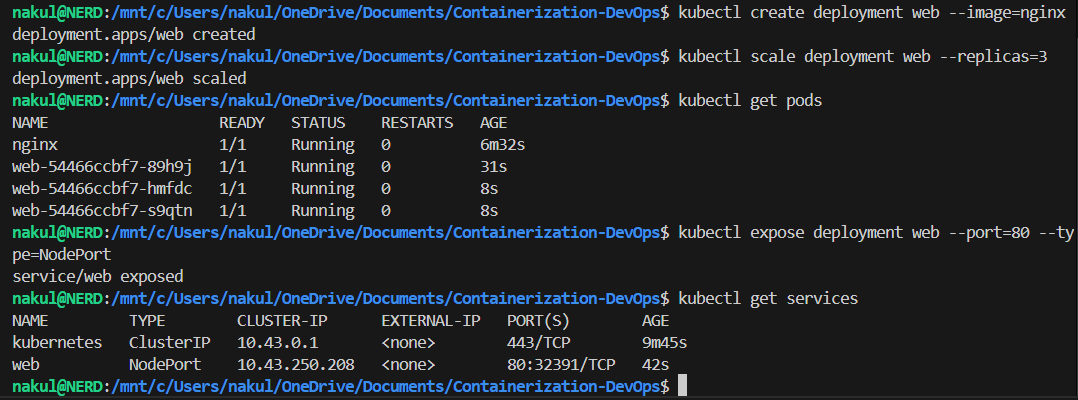
Task: Click the PORT(S) column header
Action: (538, 321)
